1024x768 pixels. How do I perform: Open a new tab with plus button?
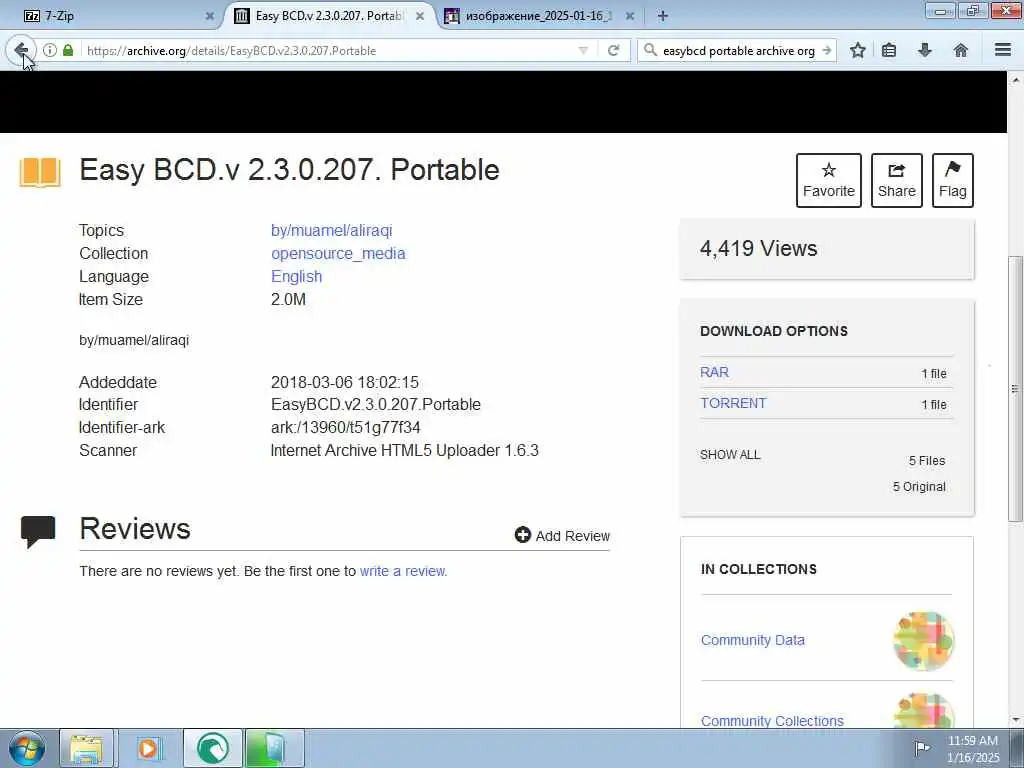click(662, 16)
